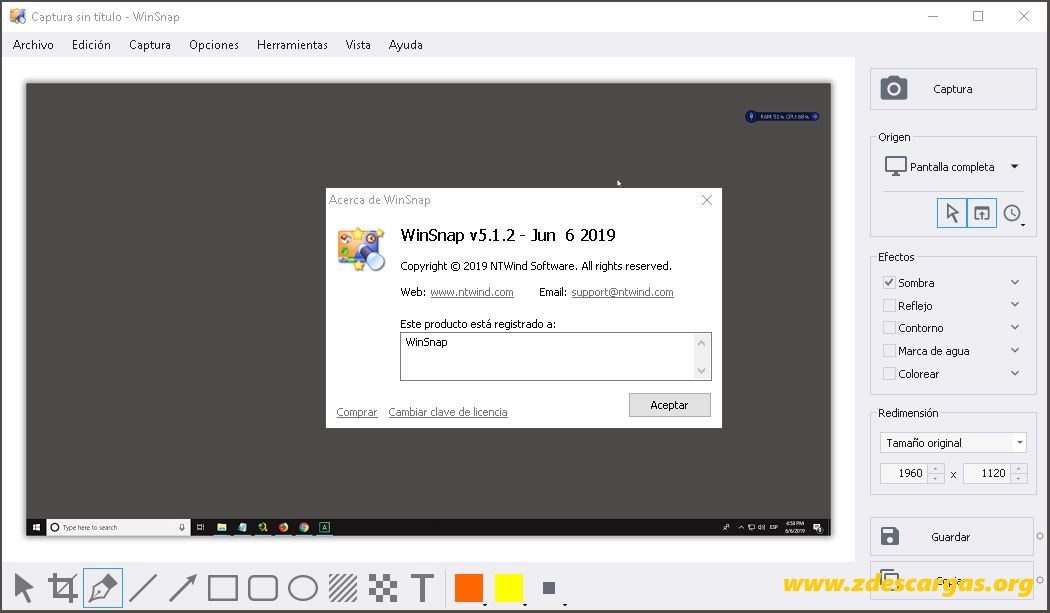Click Cambiar clave de licencia link
The height and width of the screenshot is (613, 1050).
pos(448,412)
